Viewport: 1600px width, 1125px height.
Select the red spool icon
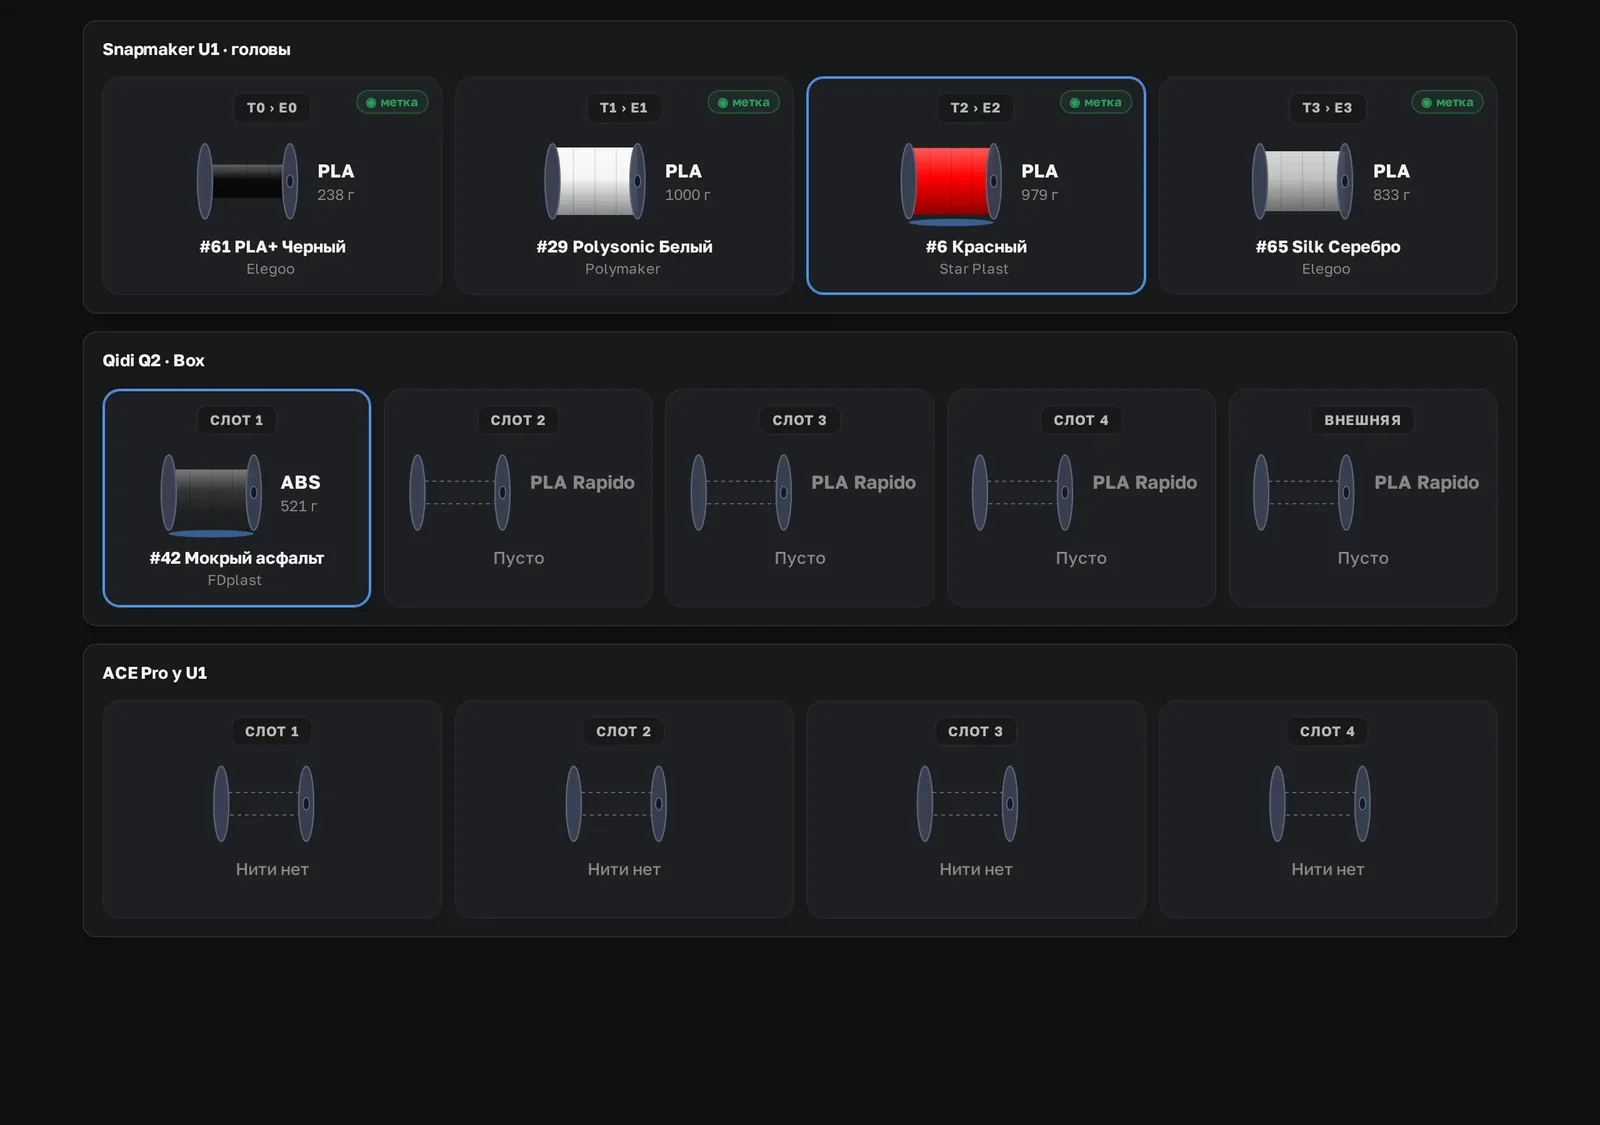951,182
